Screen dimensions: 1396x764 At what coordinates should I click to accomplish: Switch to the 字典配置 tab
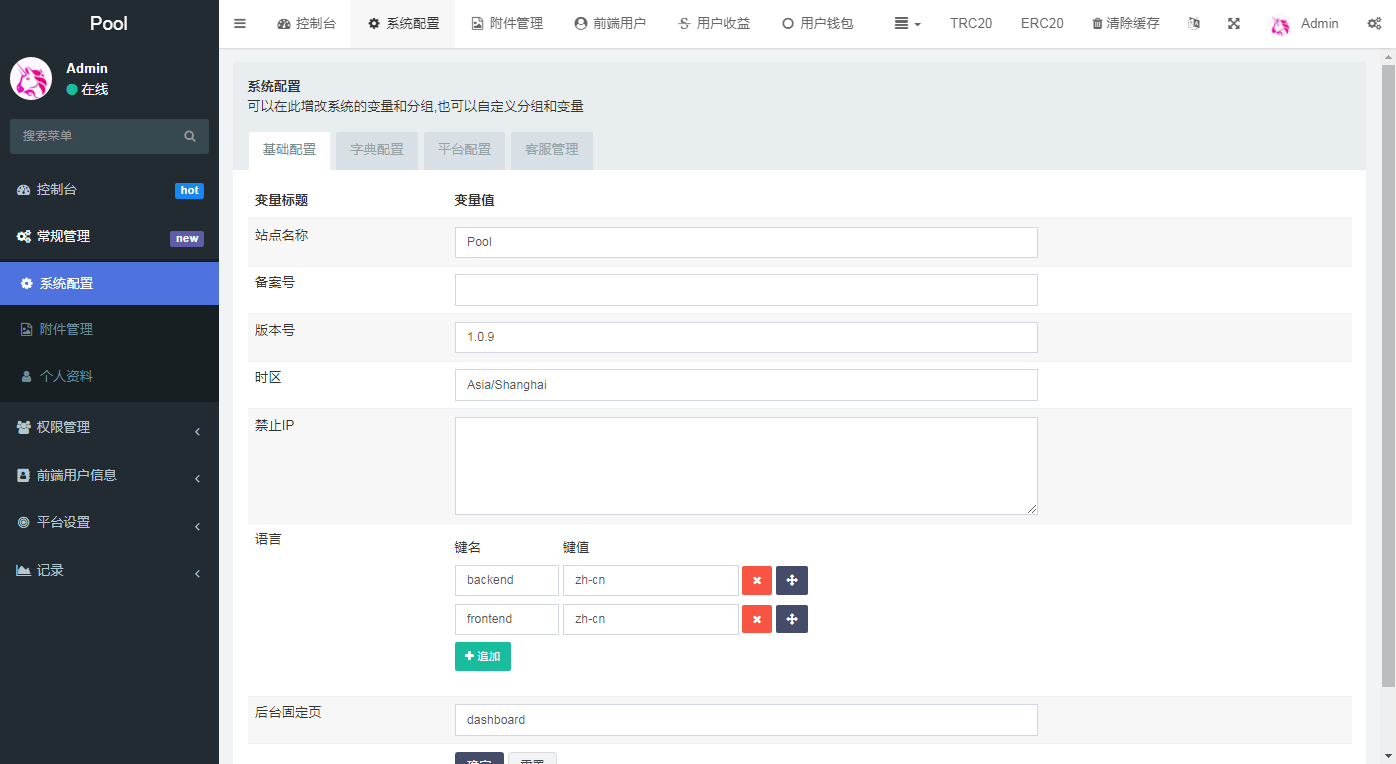click(377, 150)
